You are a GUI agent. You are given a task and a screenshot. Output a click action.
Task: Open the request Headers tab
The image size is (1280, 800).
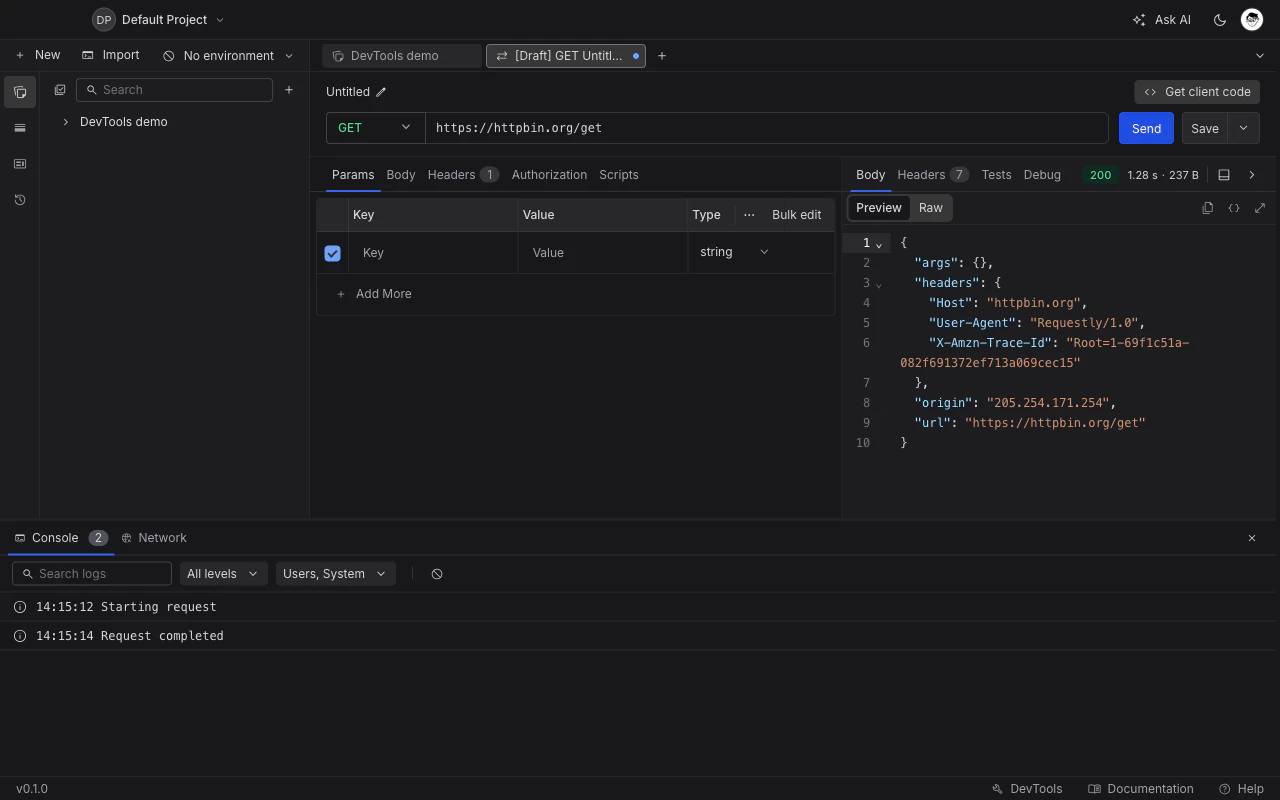coord(463,175)
